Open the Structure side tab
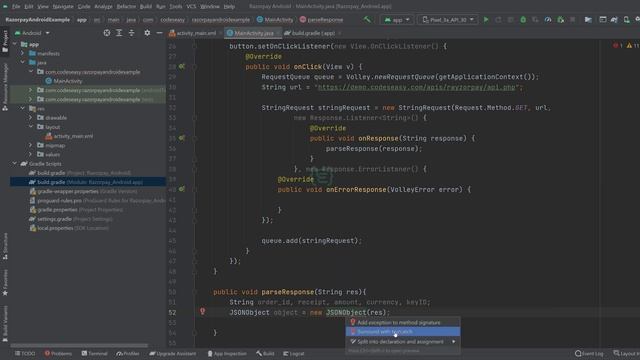This screenshot has height=360, width=640. click(5, 246)
